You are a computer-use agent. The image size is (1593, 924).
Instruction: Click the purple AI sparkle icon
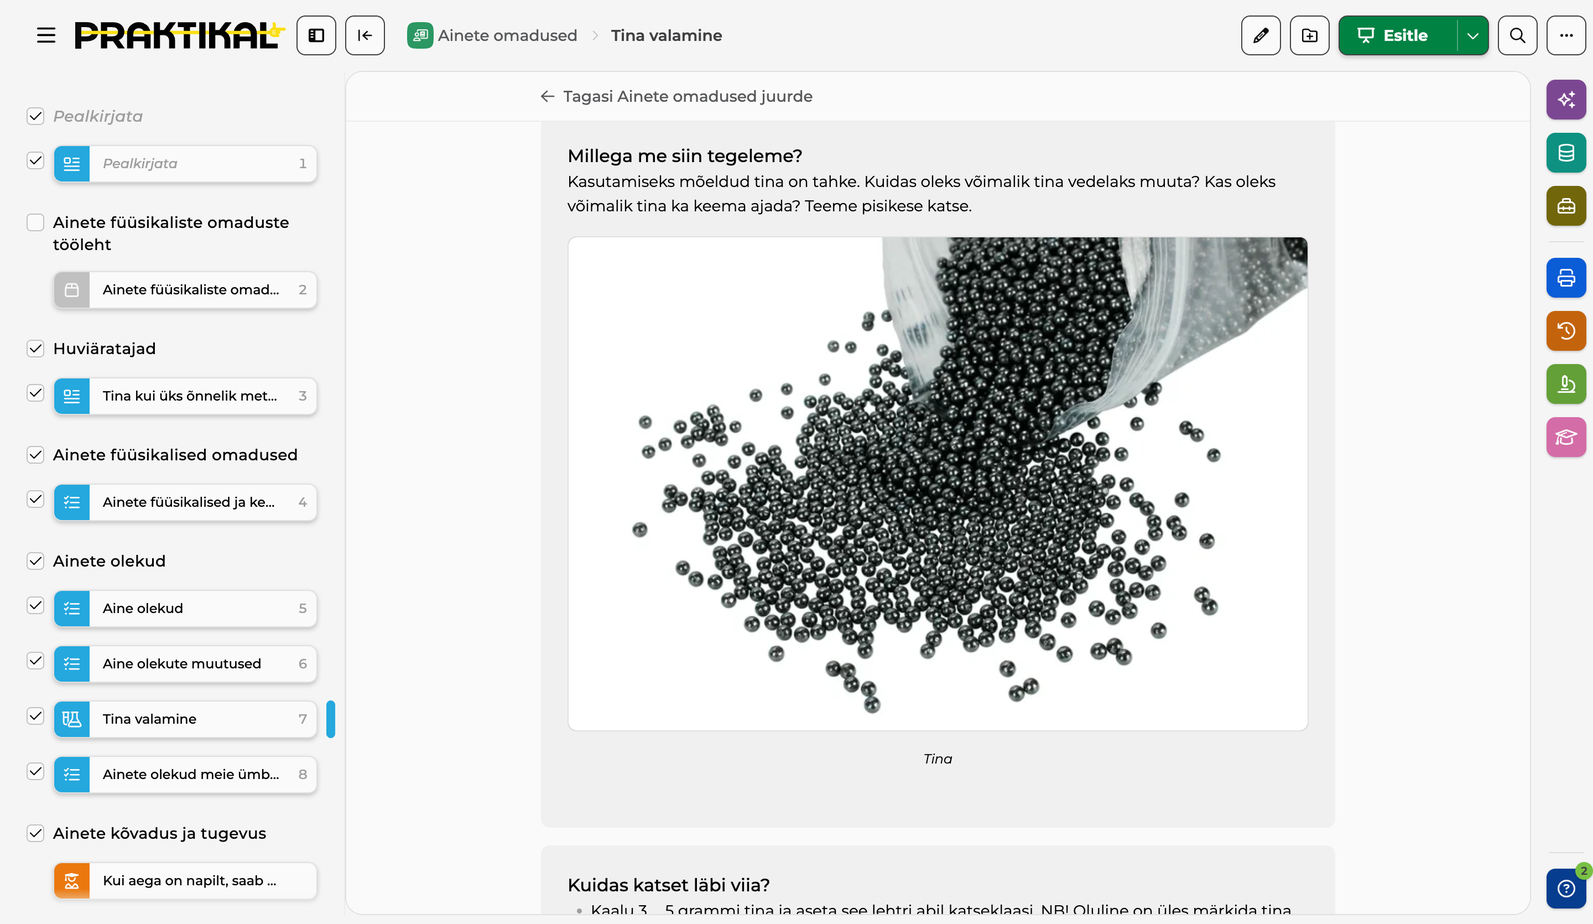pos(1566,100)
